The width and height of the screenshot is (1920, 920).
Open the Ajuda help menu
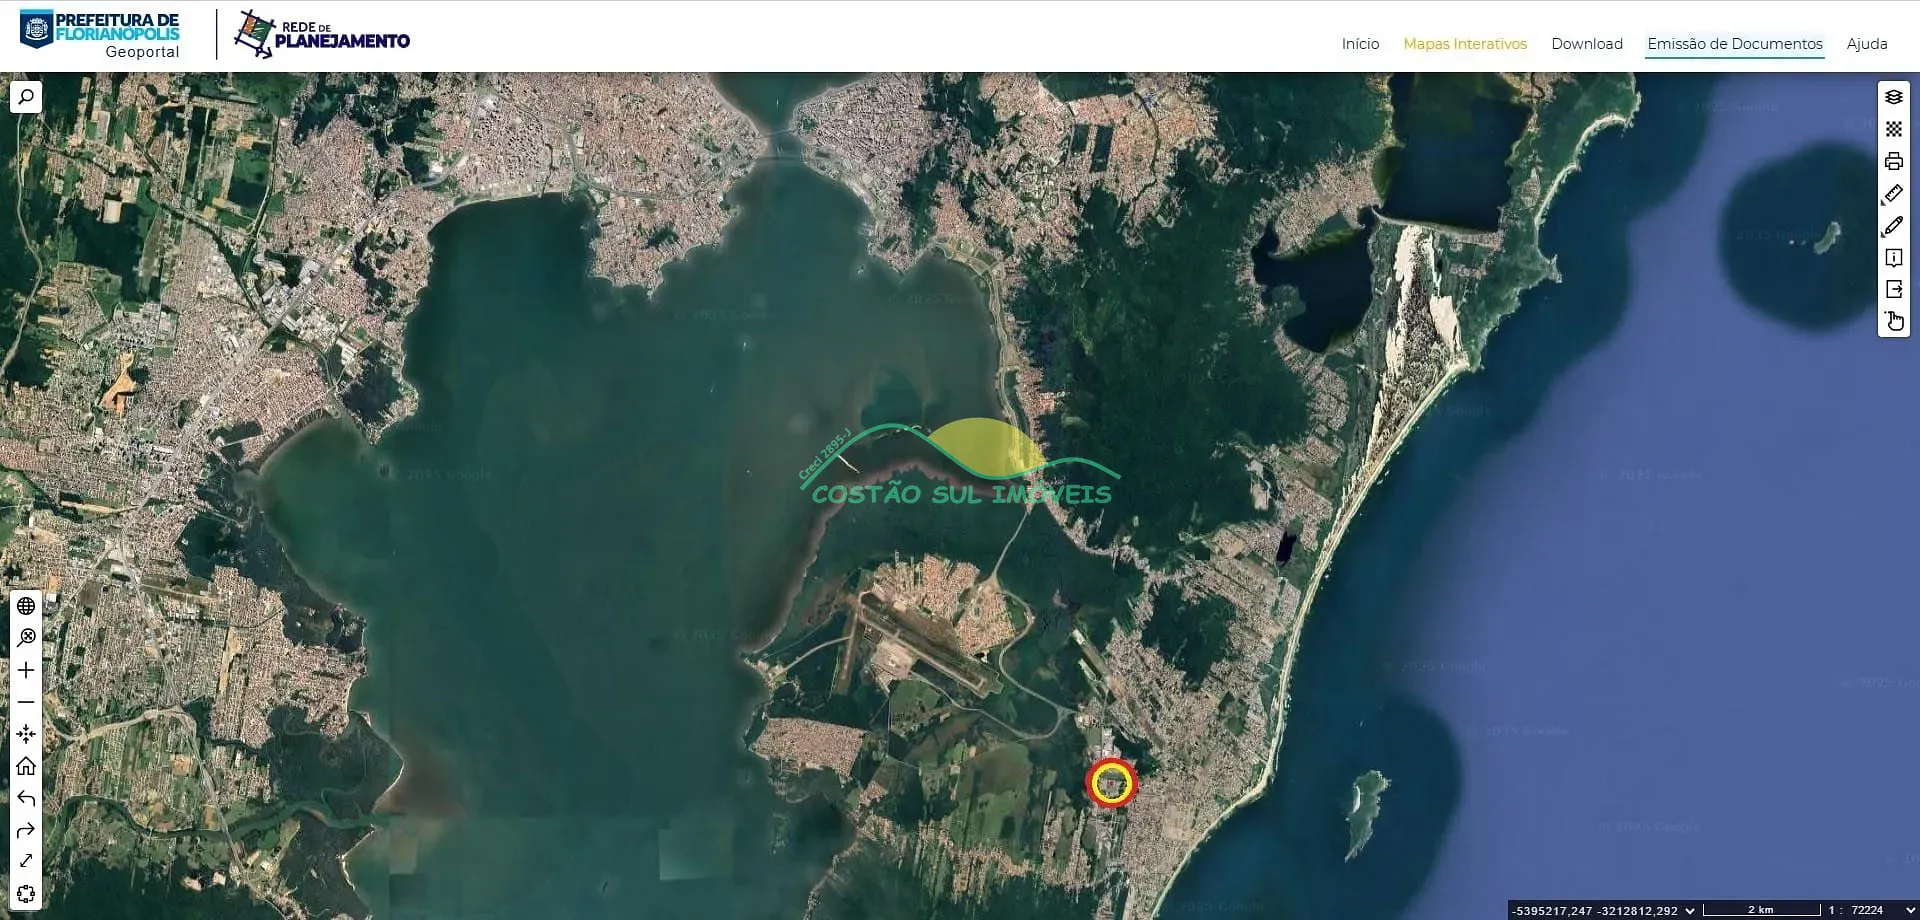pos(1867,44)
